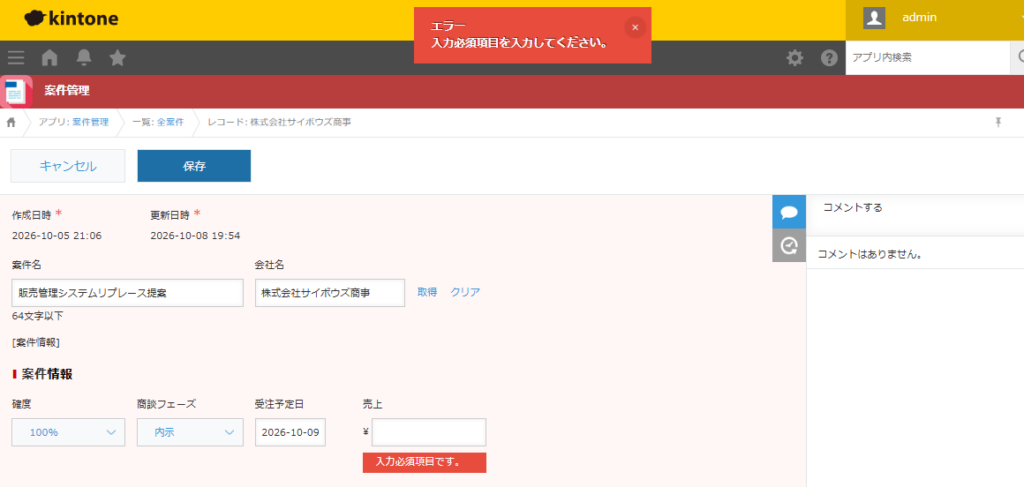Click the breadcrumb home icon

click(11, 122)
